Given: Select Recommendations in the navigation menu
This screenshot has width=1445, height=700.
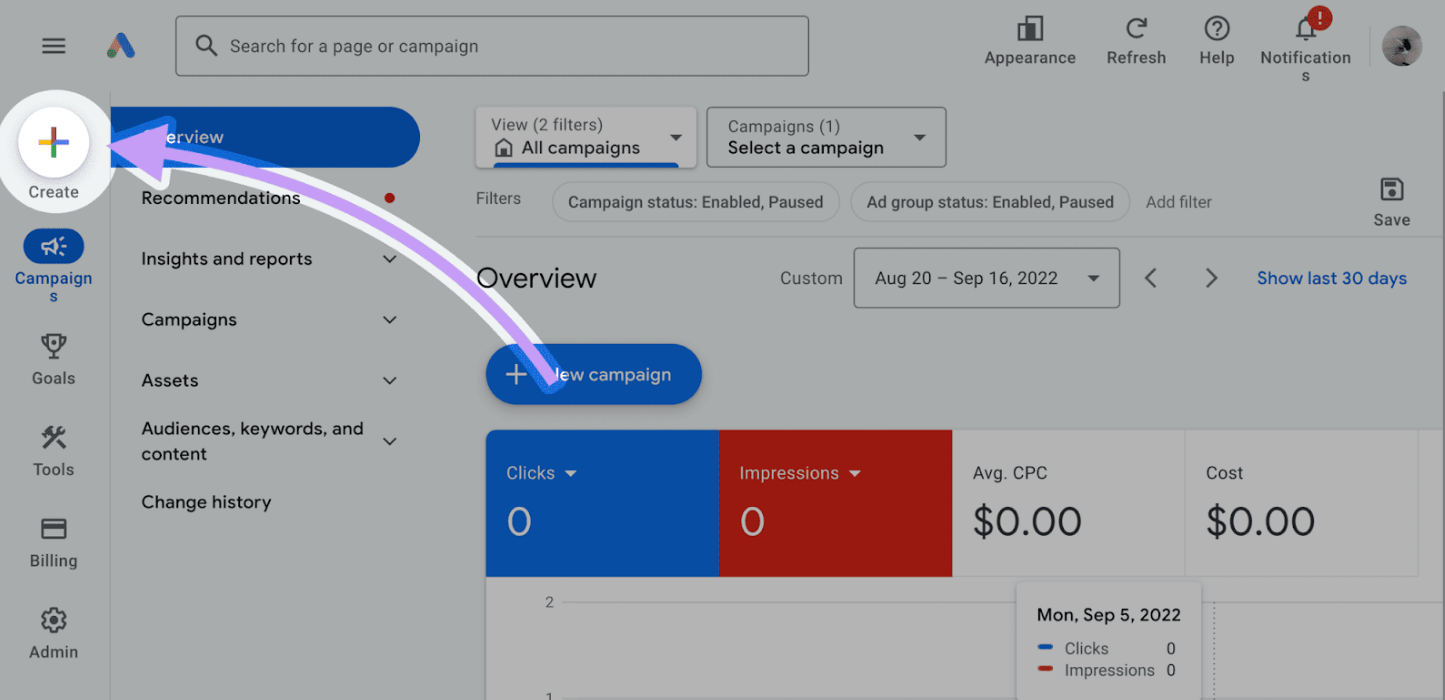Looking at the screenshot, I should click(221, 198).
